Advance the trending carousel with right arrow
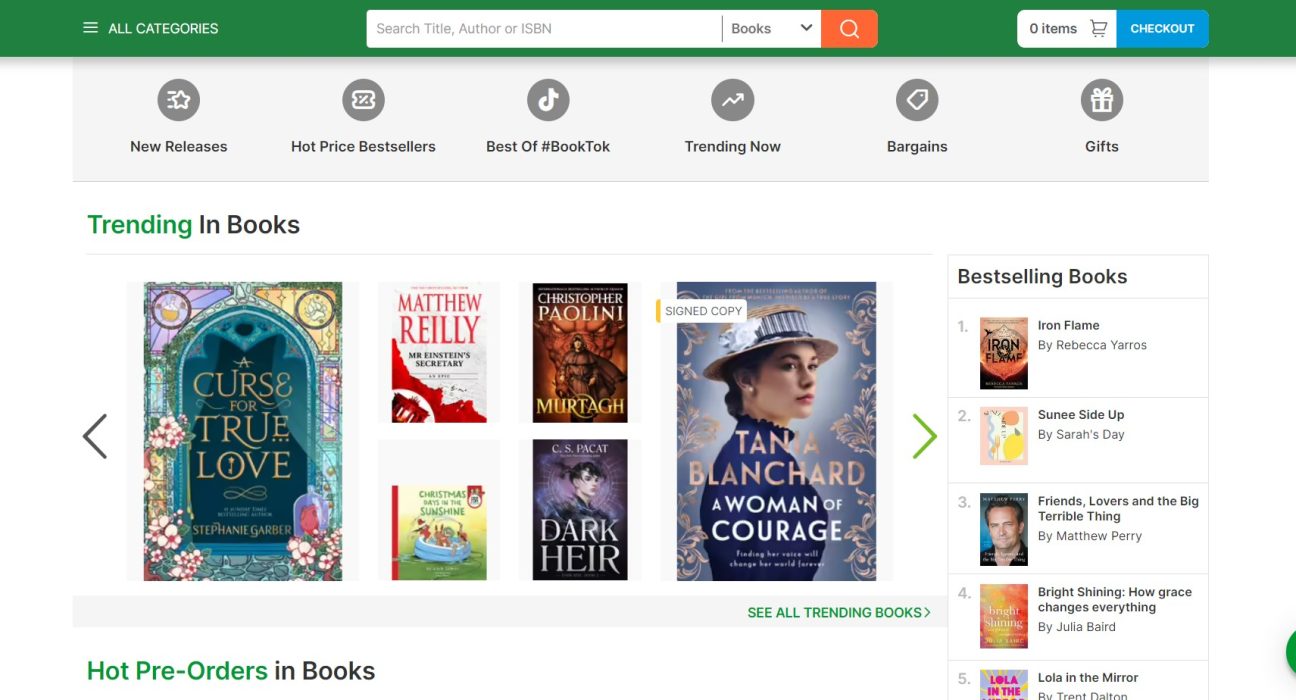The image size is (1296, 700). pos(924,436)
